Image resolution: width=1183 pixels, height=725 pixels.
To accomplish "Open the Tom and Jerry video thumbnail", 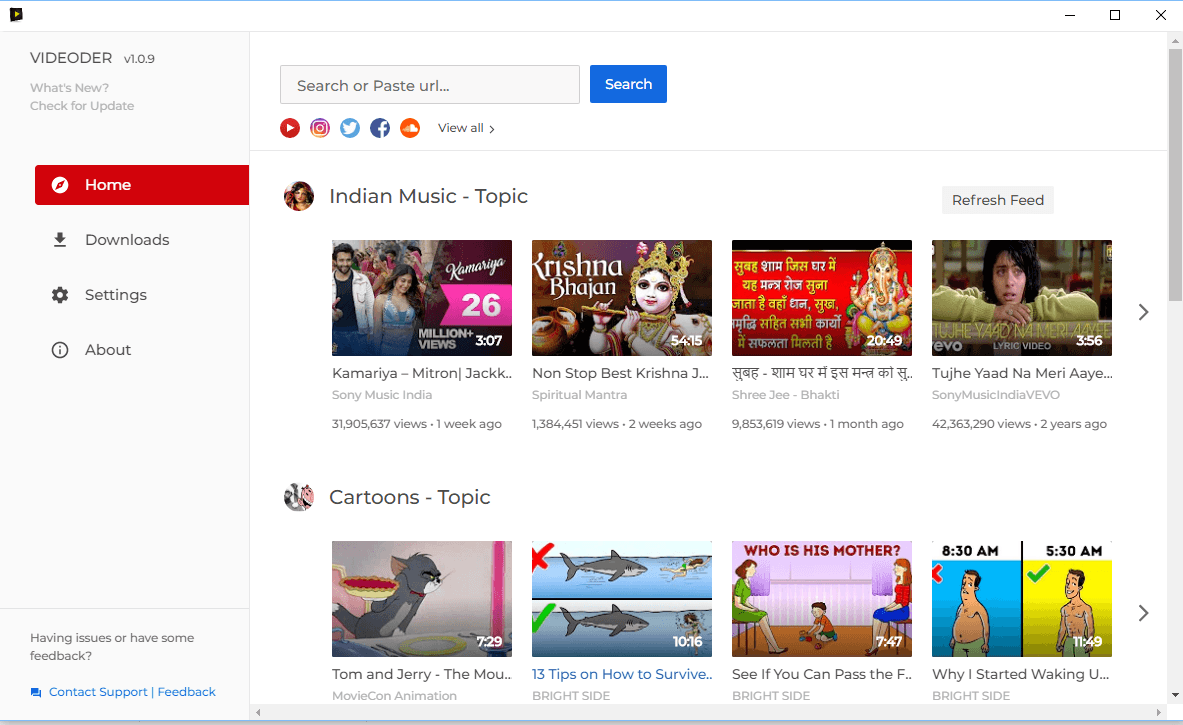I will tap(422, 599).
